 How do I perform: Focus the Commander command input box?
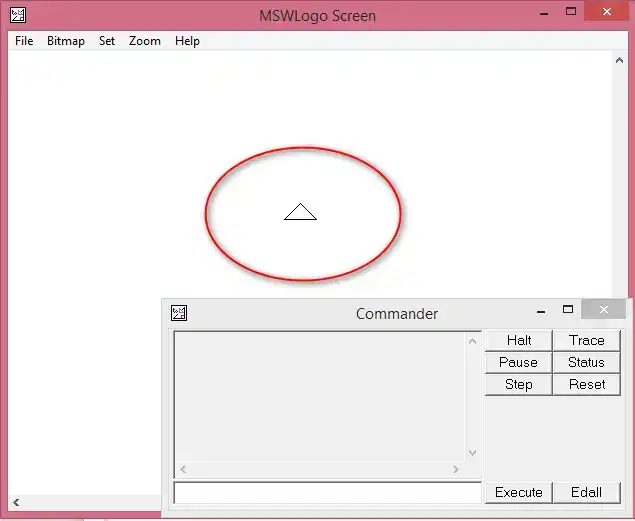tap(328, 493)
